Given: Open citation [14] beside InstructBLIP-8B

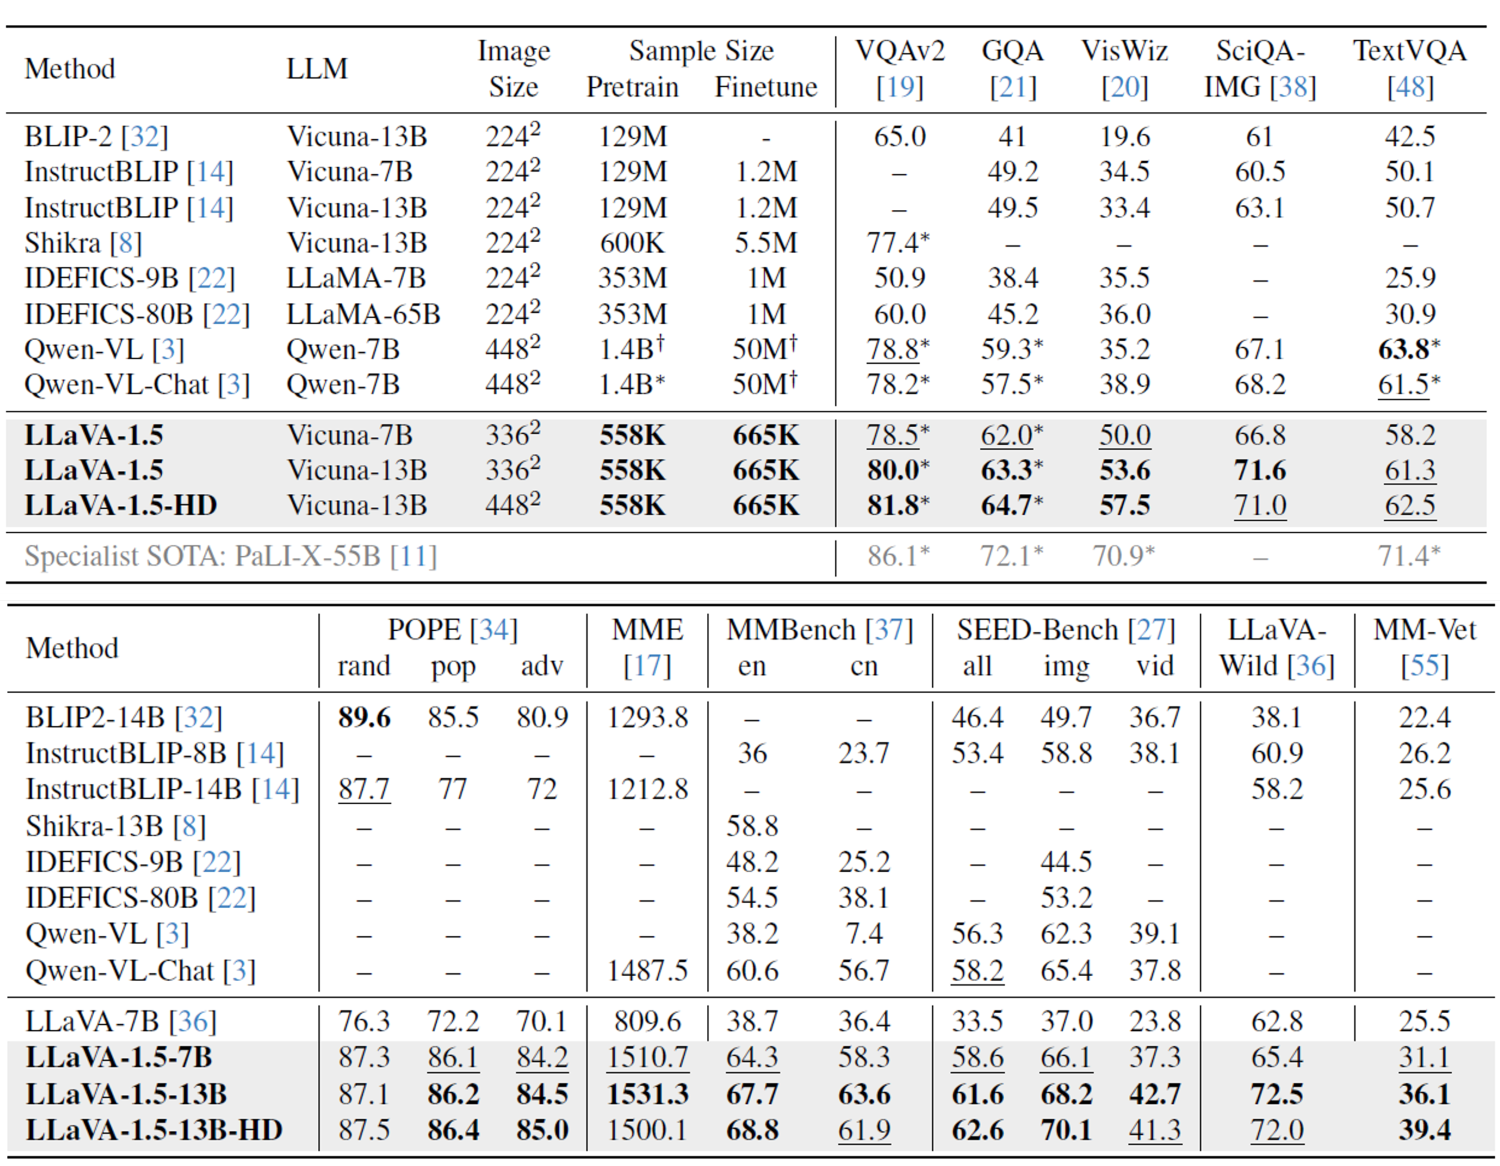Looking at the screenshot, I should 260,753.
